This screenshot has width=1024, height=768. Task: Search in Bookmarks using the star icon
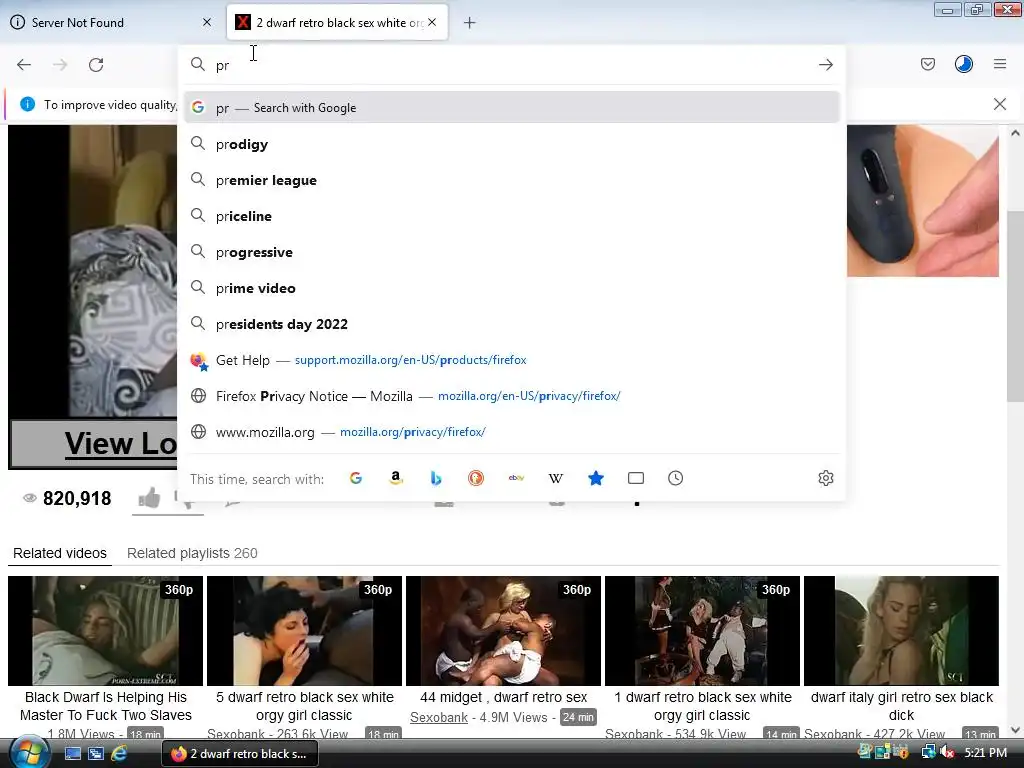pyautogui.click(x=596, y=478)
